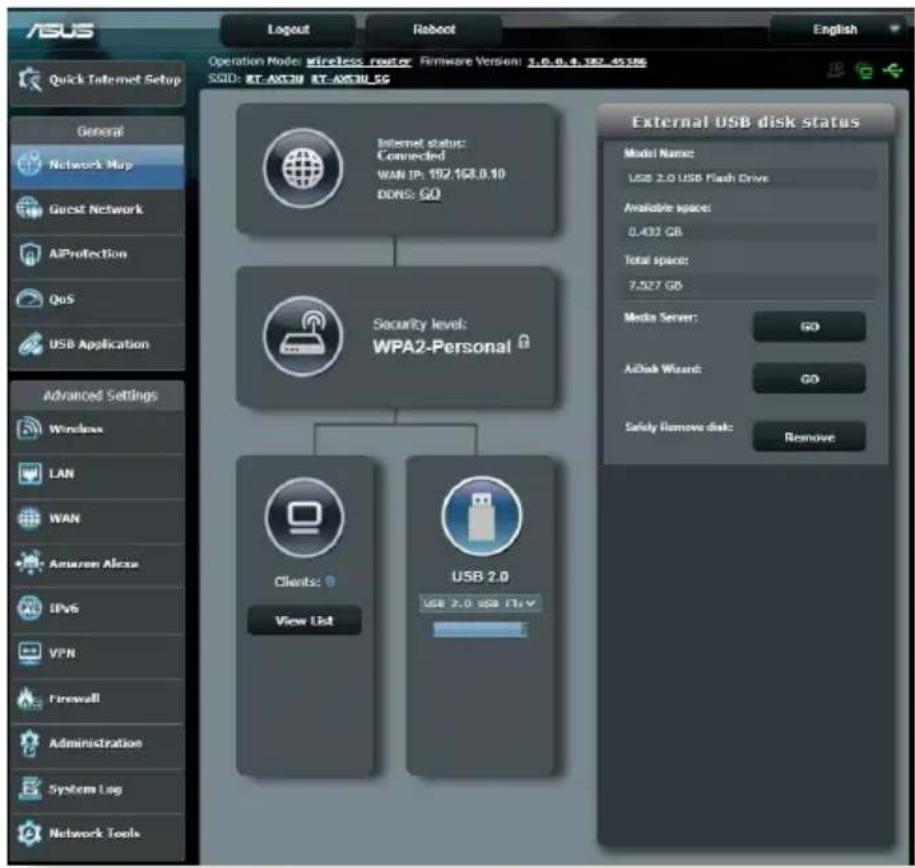The height and width of the screenshot is (868, 915).
Task: Click the View List button under Clients
Action: pyautogui.click(x=304, y=621)
